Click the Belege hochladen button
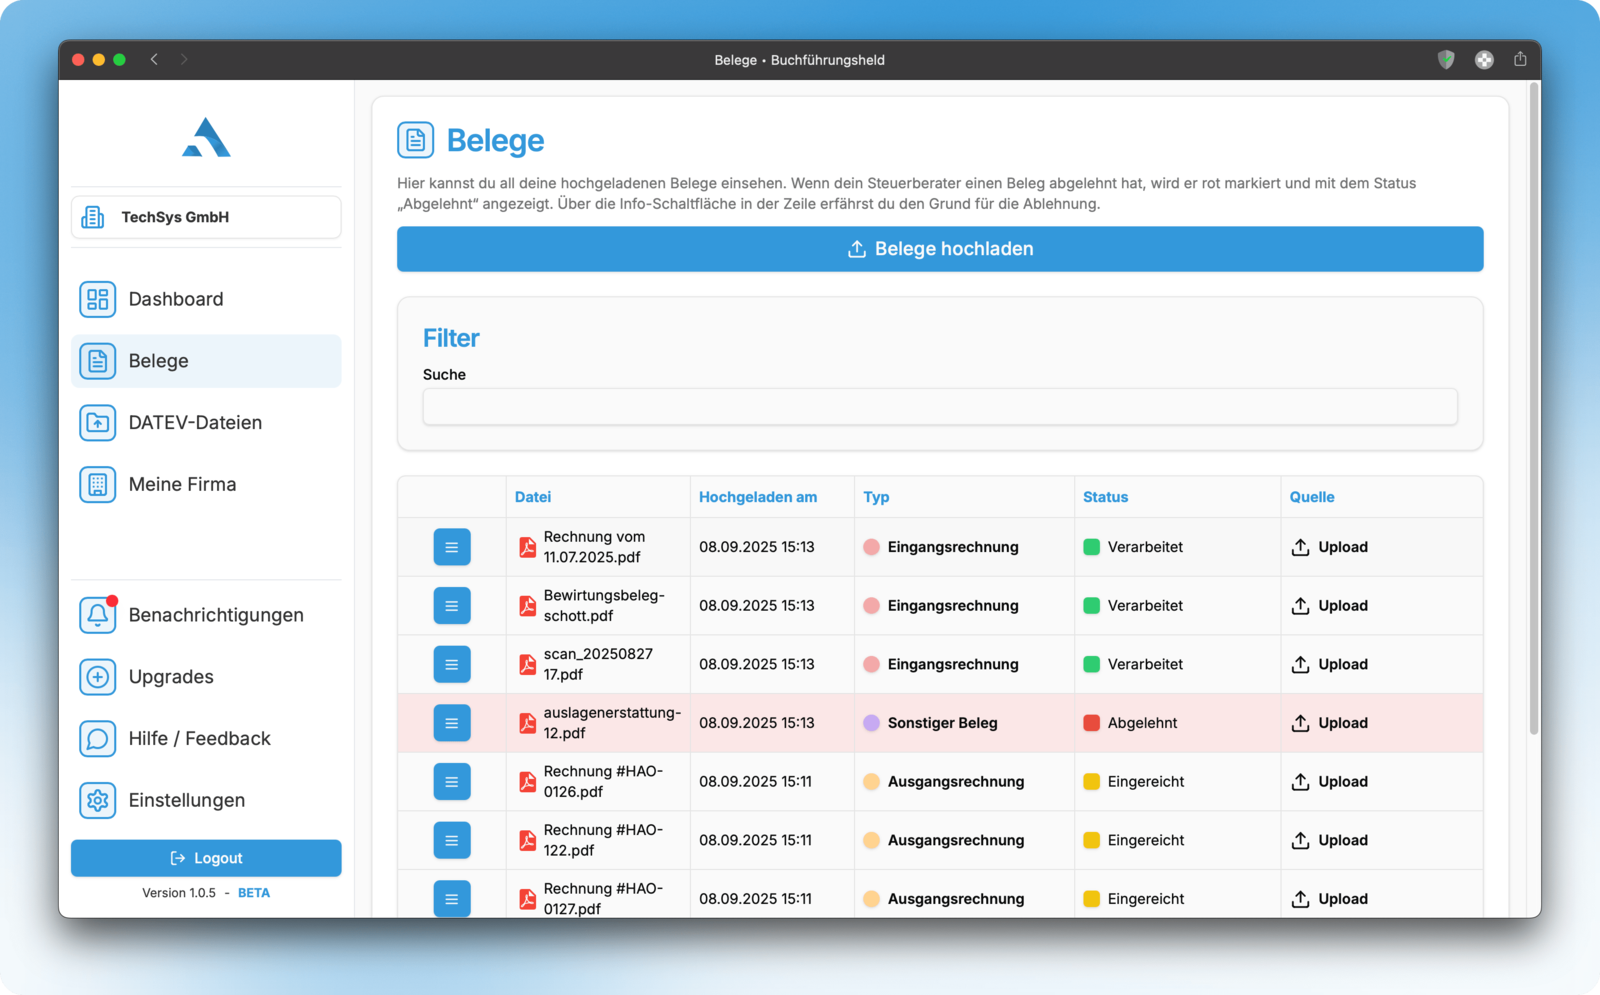This screenshot has width=1600, height=995. (x=940, y=249)
